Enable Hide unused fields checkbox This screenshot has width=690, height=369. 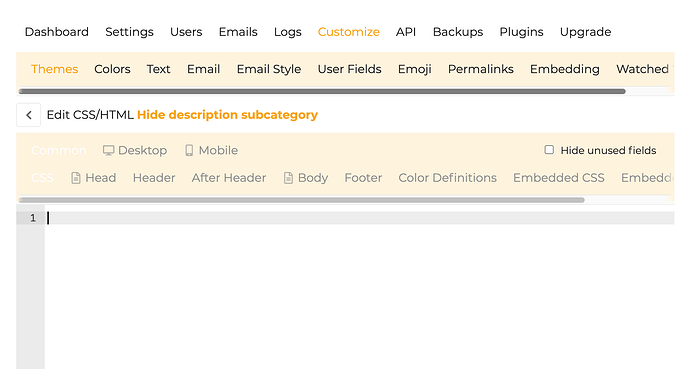point(549,150)
